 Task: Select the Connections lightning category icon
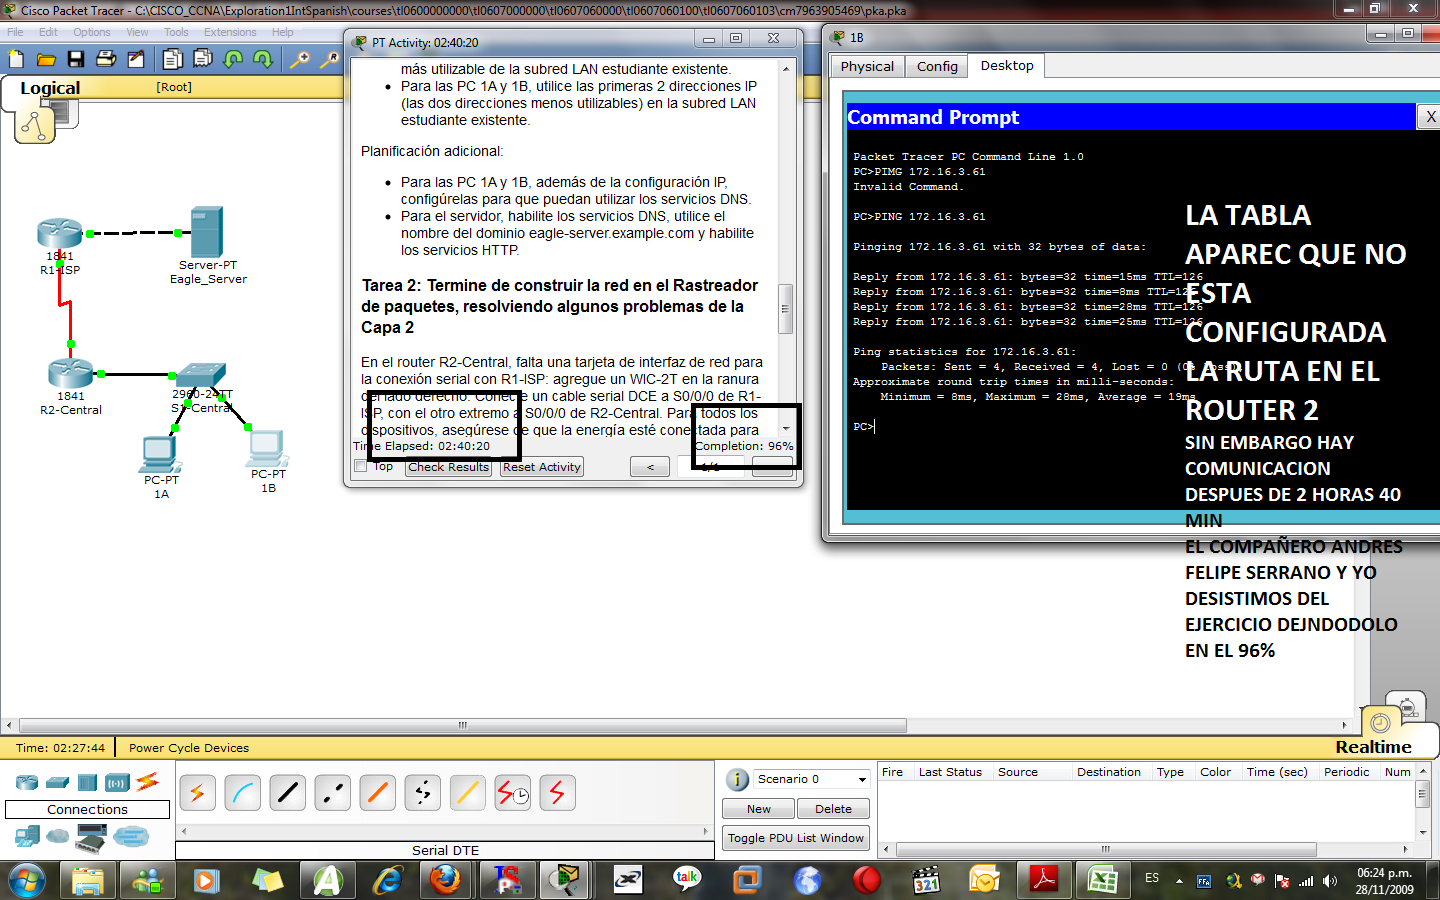tap(148, 781)
